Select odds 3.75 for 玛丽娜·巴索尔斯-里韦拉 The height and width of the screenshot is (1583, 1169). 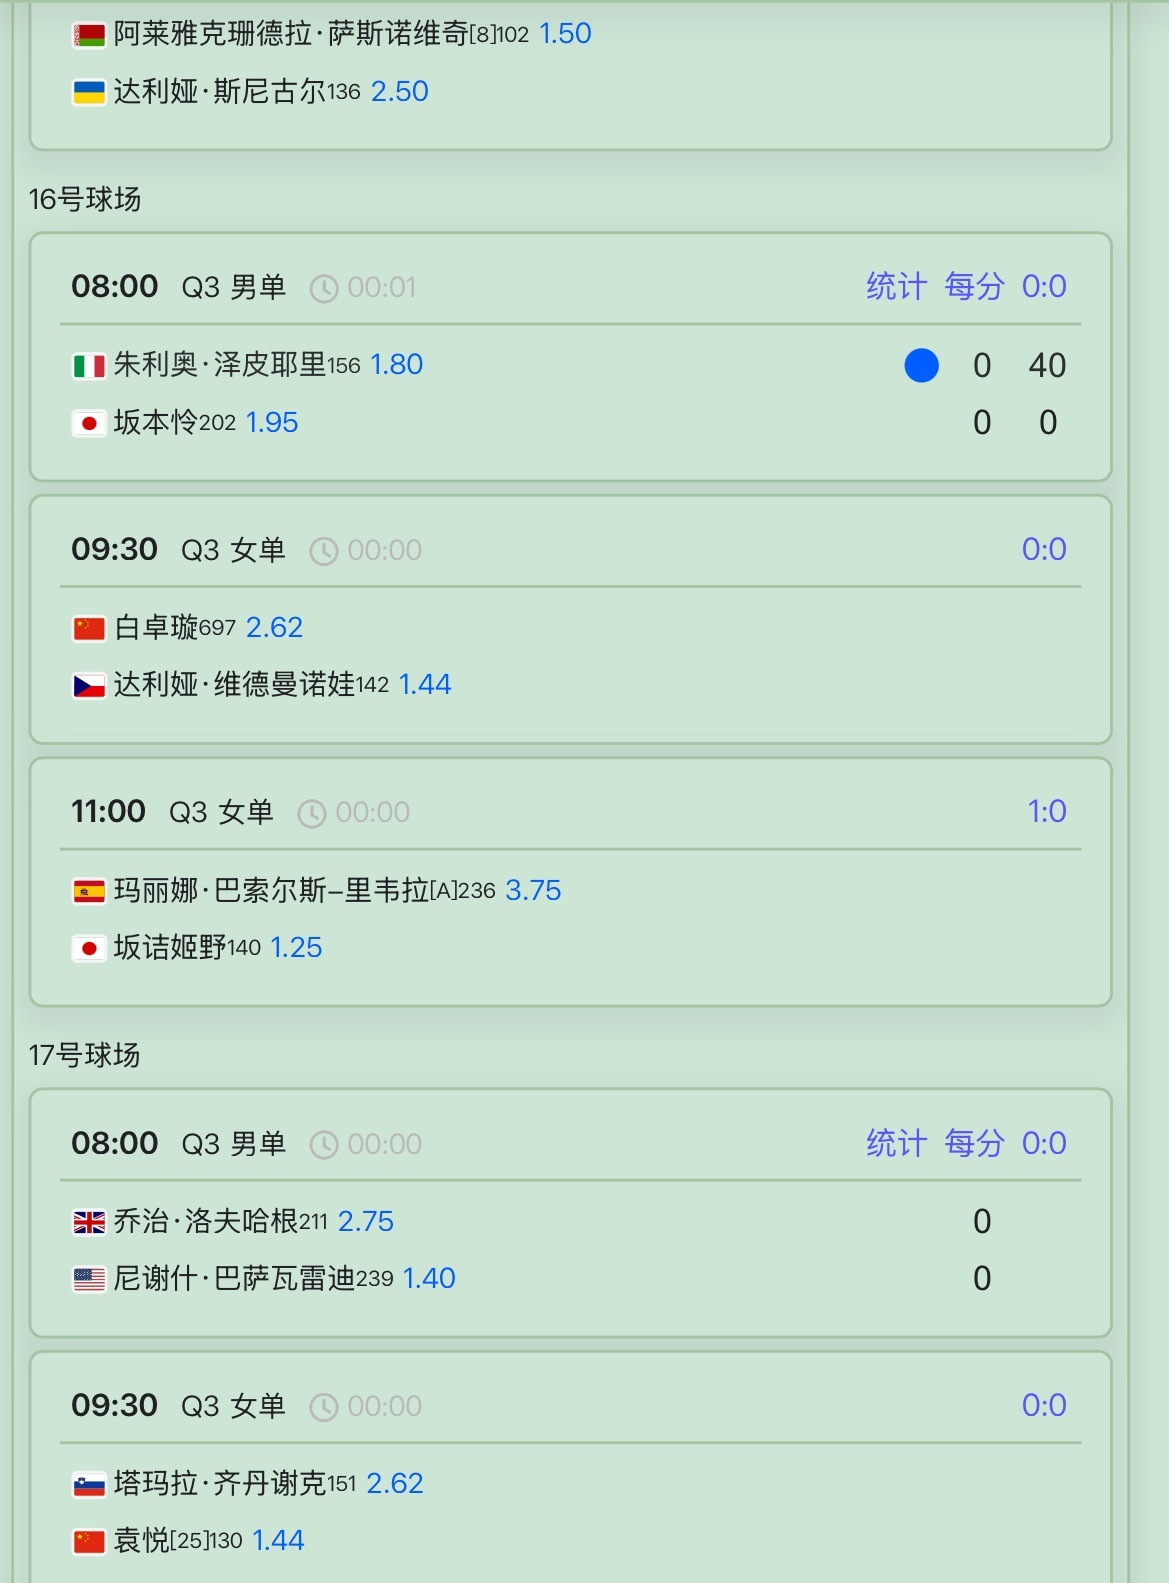click(x=533, y=891)
